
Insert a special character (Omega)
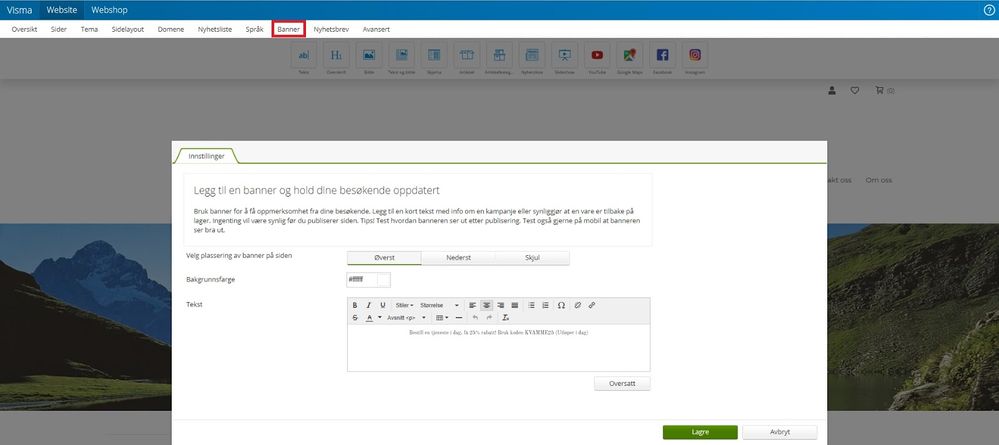click(561, 305)
